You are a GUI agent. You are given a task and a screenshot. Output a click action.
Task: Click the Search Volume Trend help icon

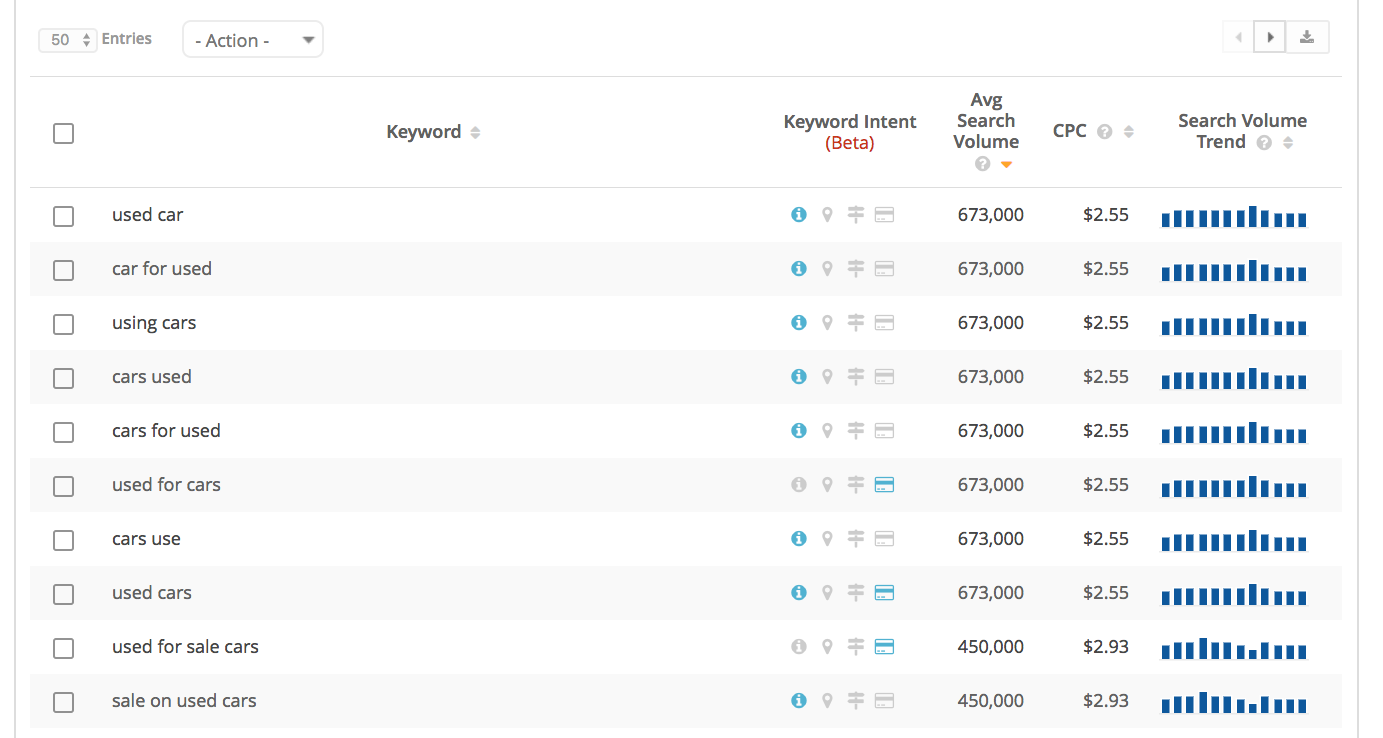tap(1264, 143)
